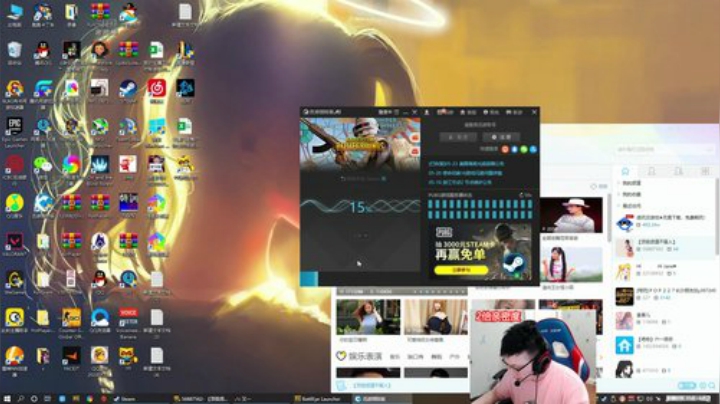
Task: Open the Steam shortcut on the desktop
Action: click(x=128, y=91)
